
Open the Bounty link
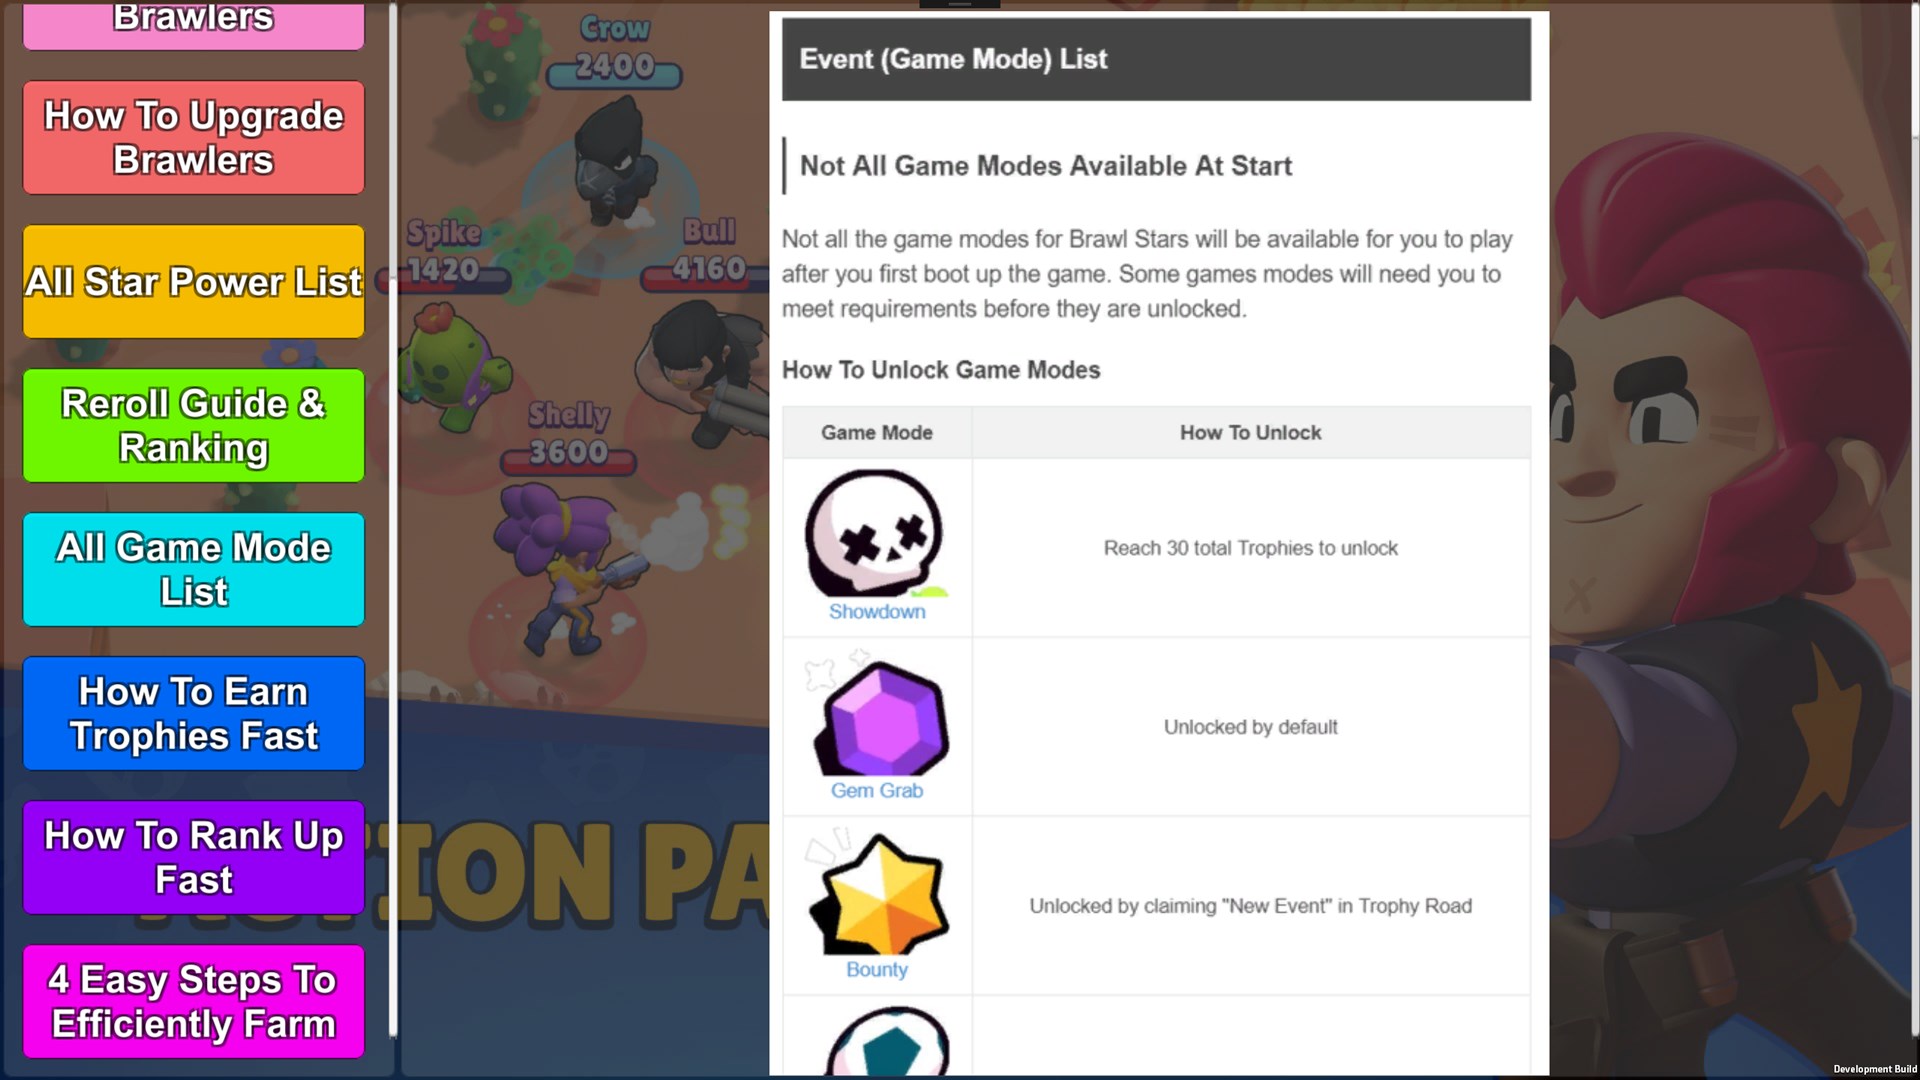click(877, 969)
